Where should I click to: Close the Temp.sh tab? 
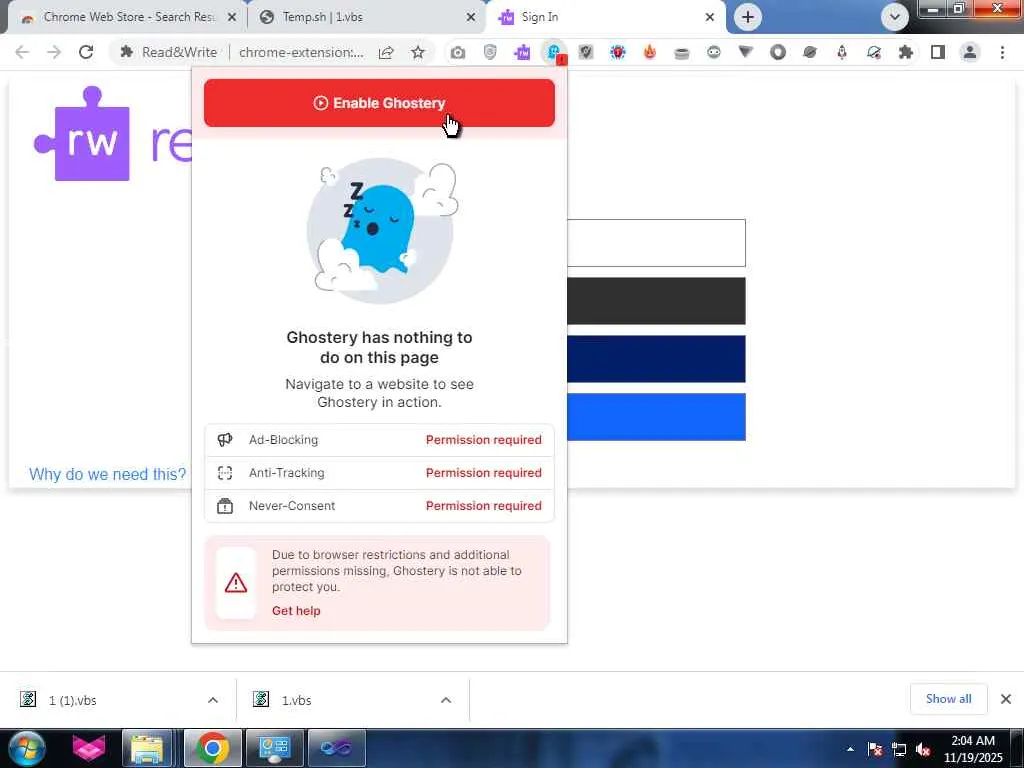pos(471,17)
